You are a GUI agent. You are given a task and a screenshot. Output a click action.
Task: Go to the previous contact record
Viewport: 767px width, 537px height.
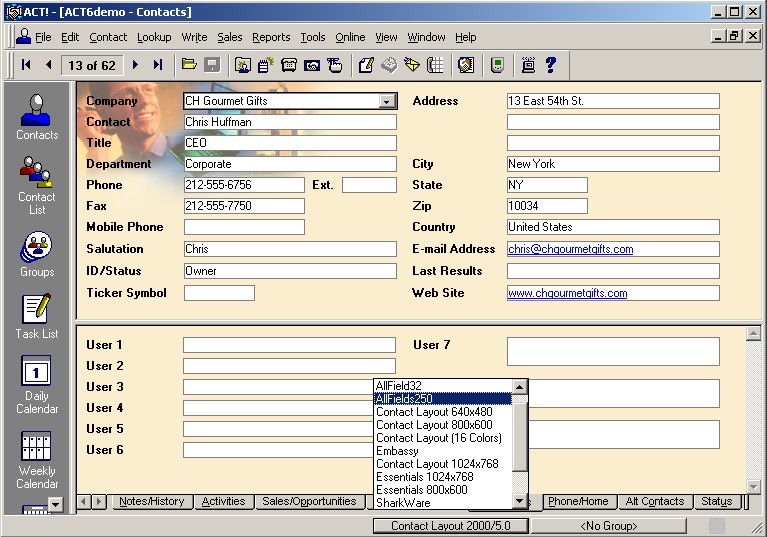point(48,65)
